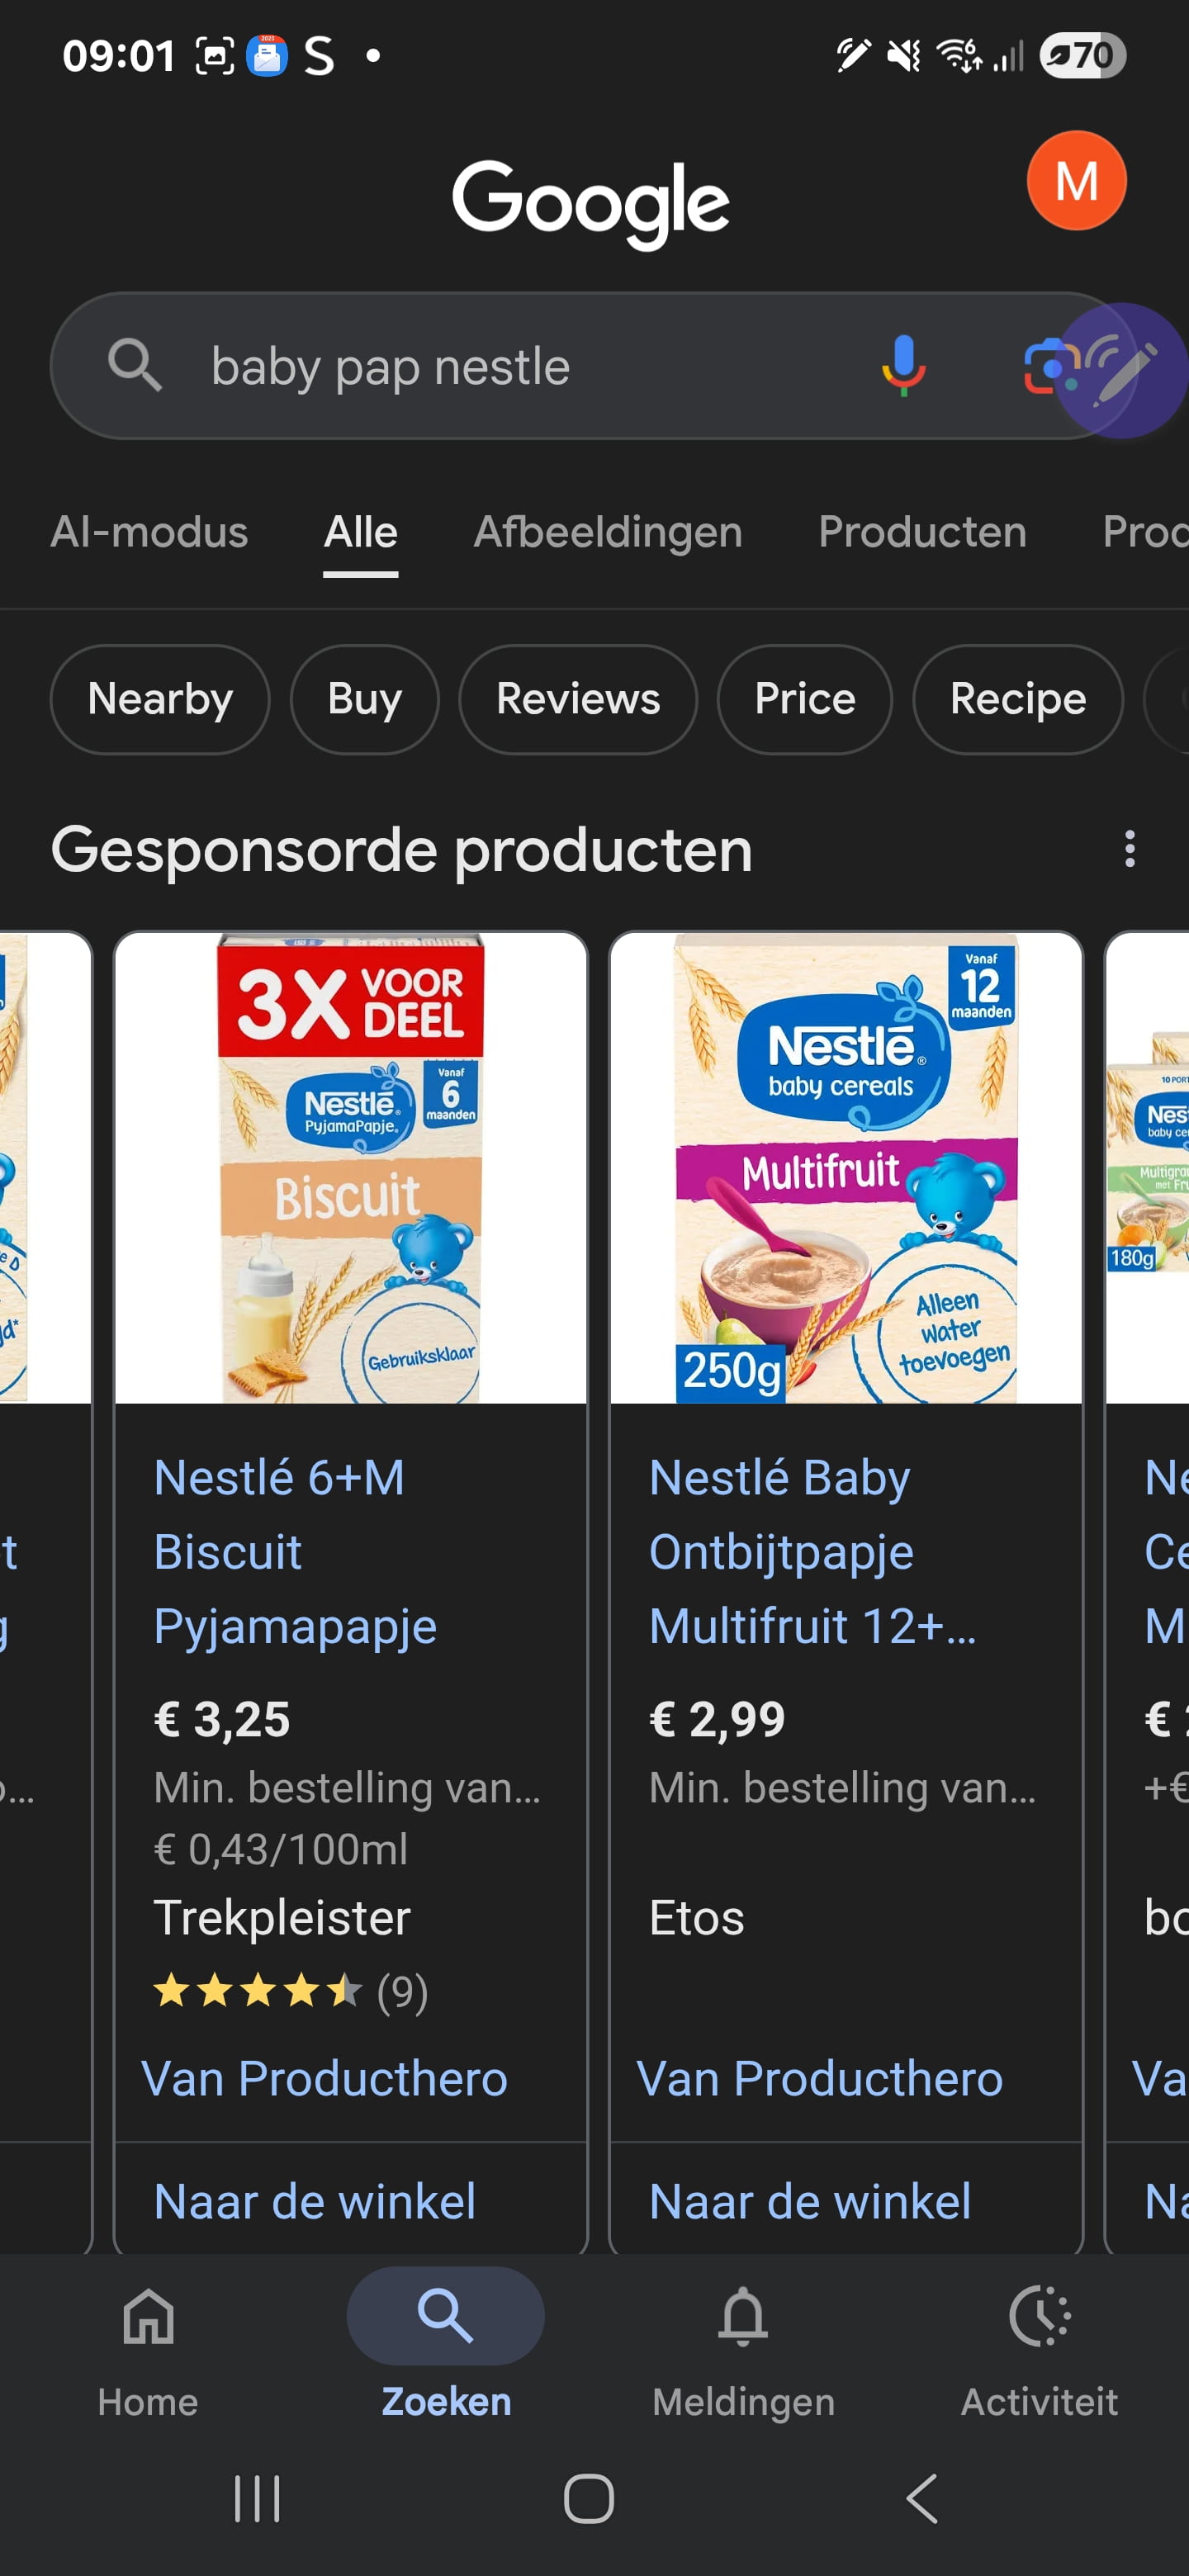The image size is (1189, 2576).
Task: Tap the voice search microphone icon
Action: click(x=903, y=366)
